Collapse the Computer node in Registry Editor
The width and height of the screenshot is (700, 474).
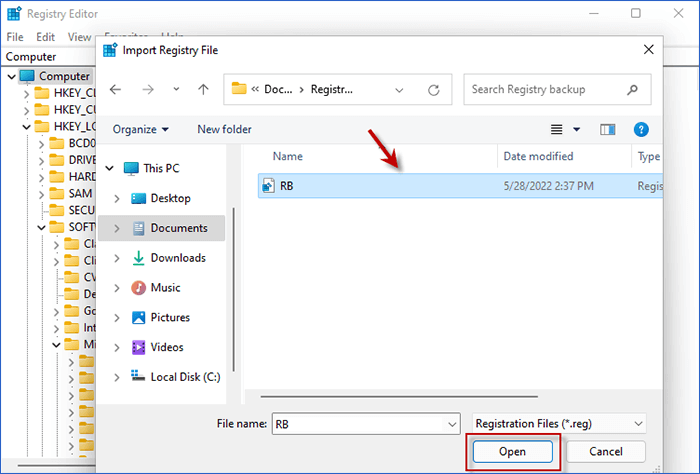(x=11, y=77)
